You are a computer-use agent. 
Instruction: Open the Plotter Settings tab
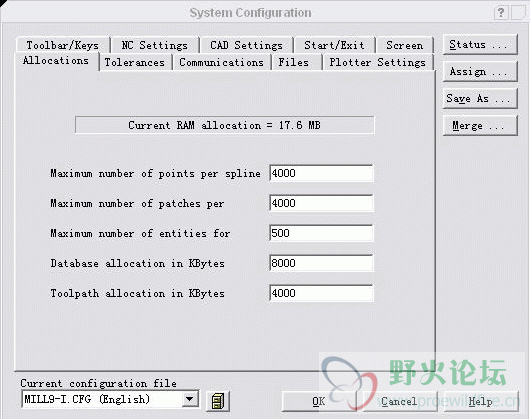(x=378, y=63)
